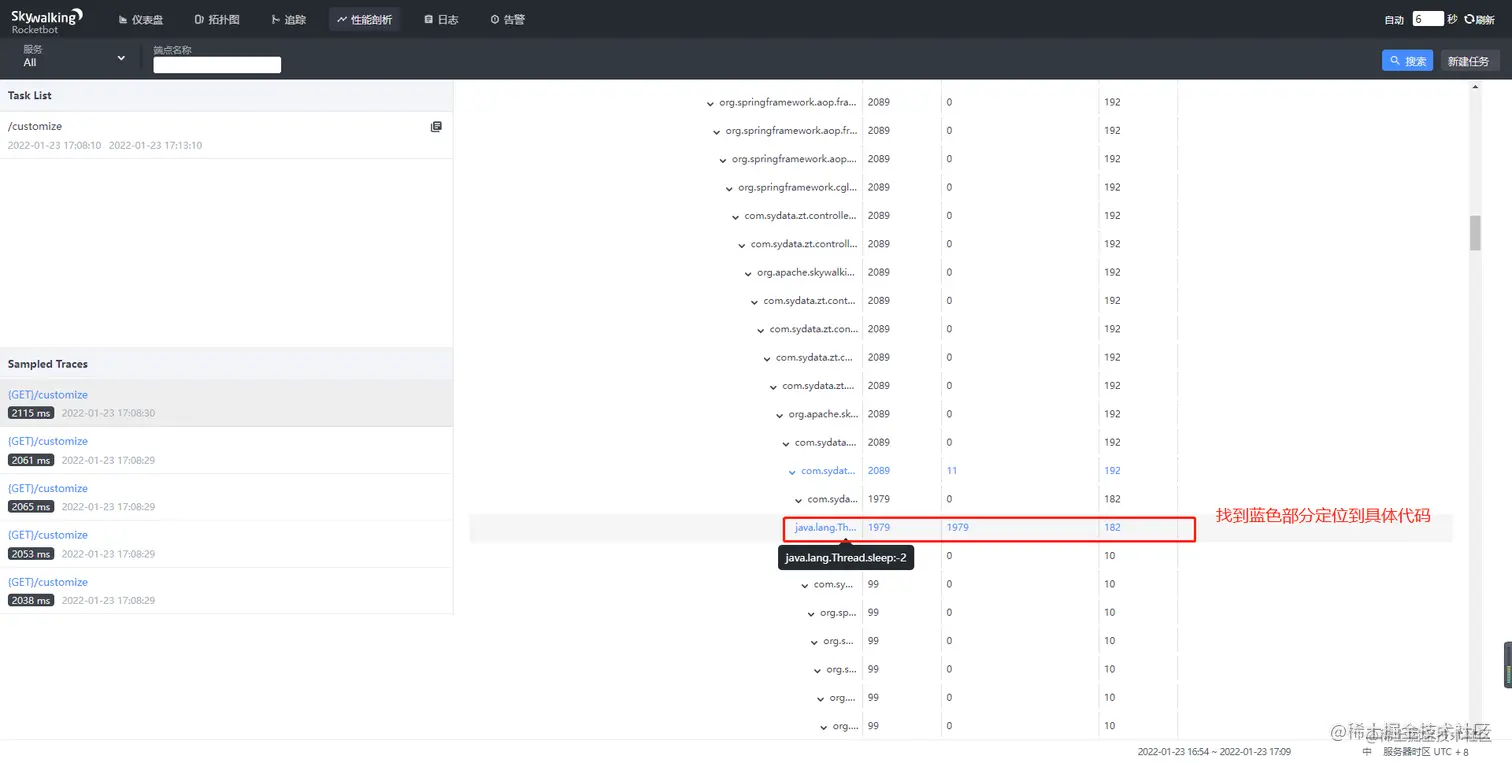Collapse the com.sydata.zt.cont... node
1512x763 pixels.
754,301
